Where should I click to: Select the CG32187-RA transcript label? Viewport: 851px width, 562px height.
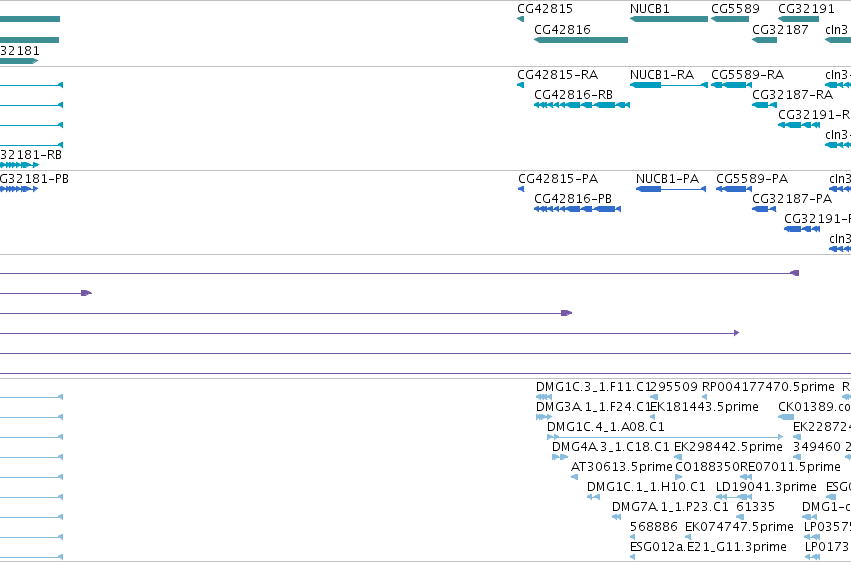(792, 95)
